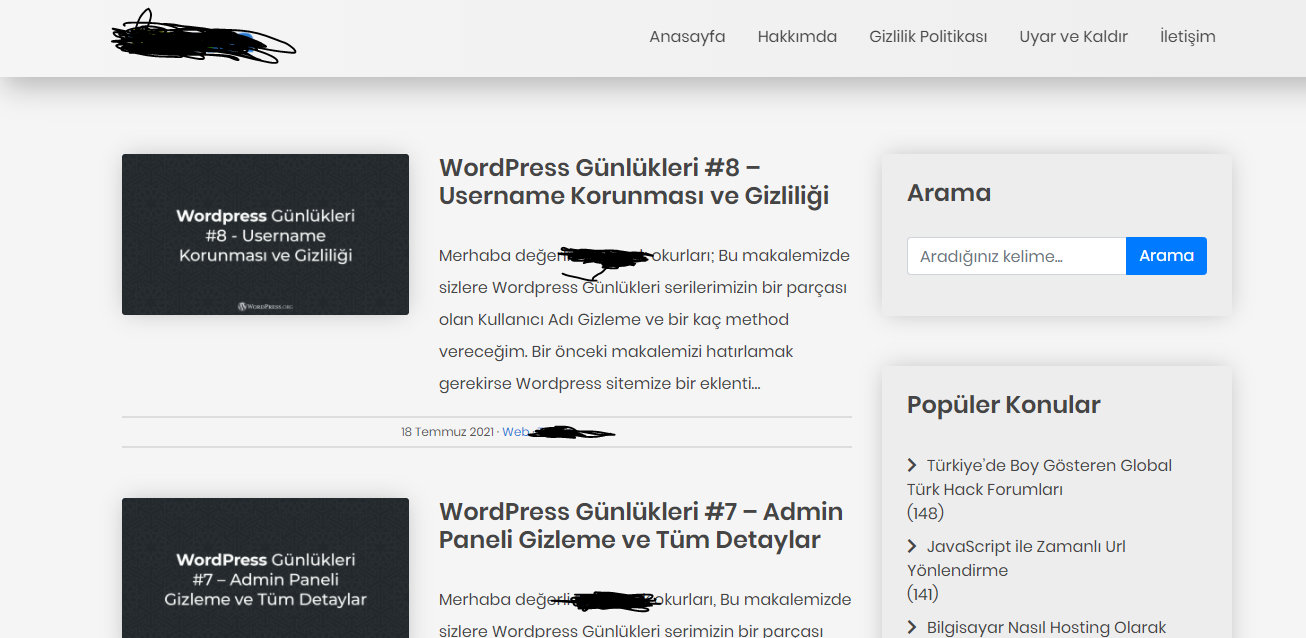Click the 'Web' category link under post #8

click(515, 432)
